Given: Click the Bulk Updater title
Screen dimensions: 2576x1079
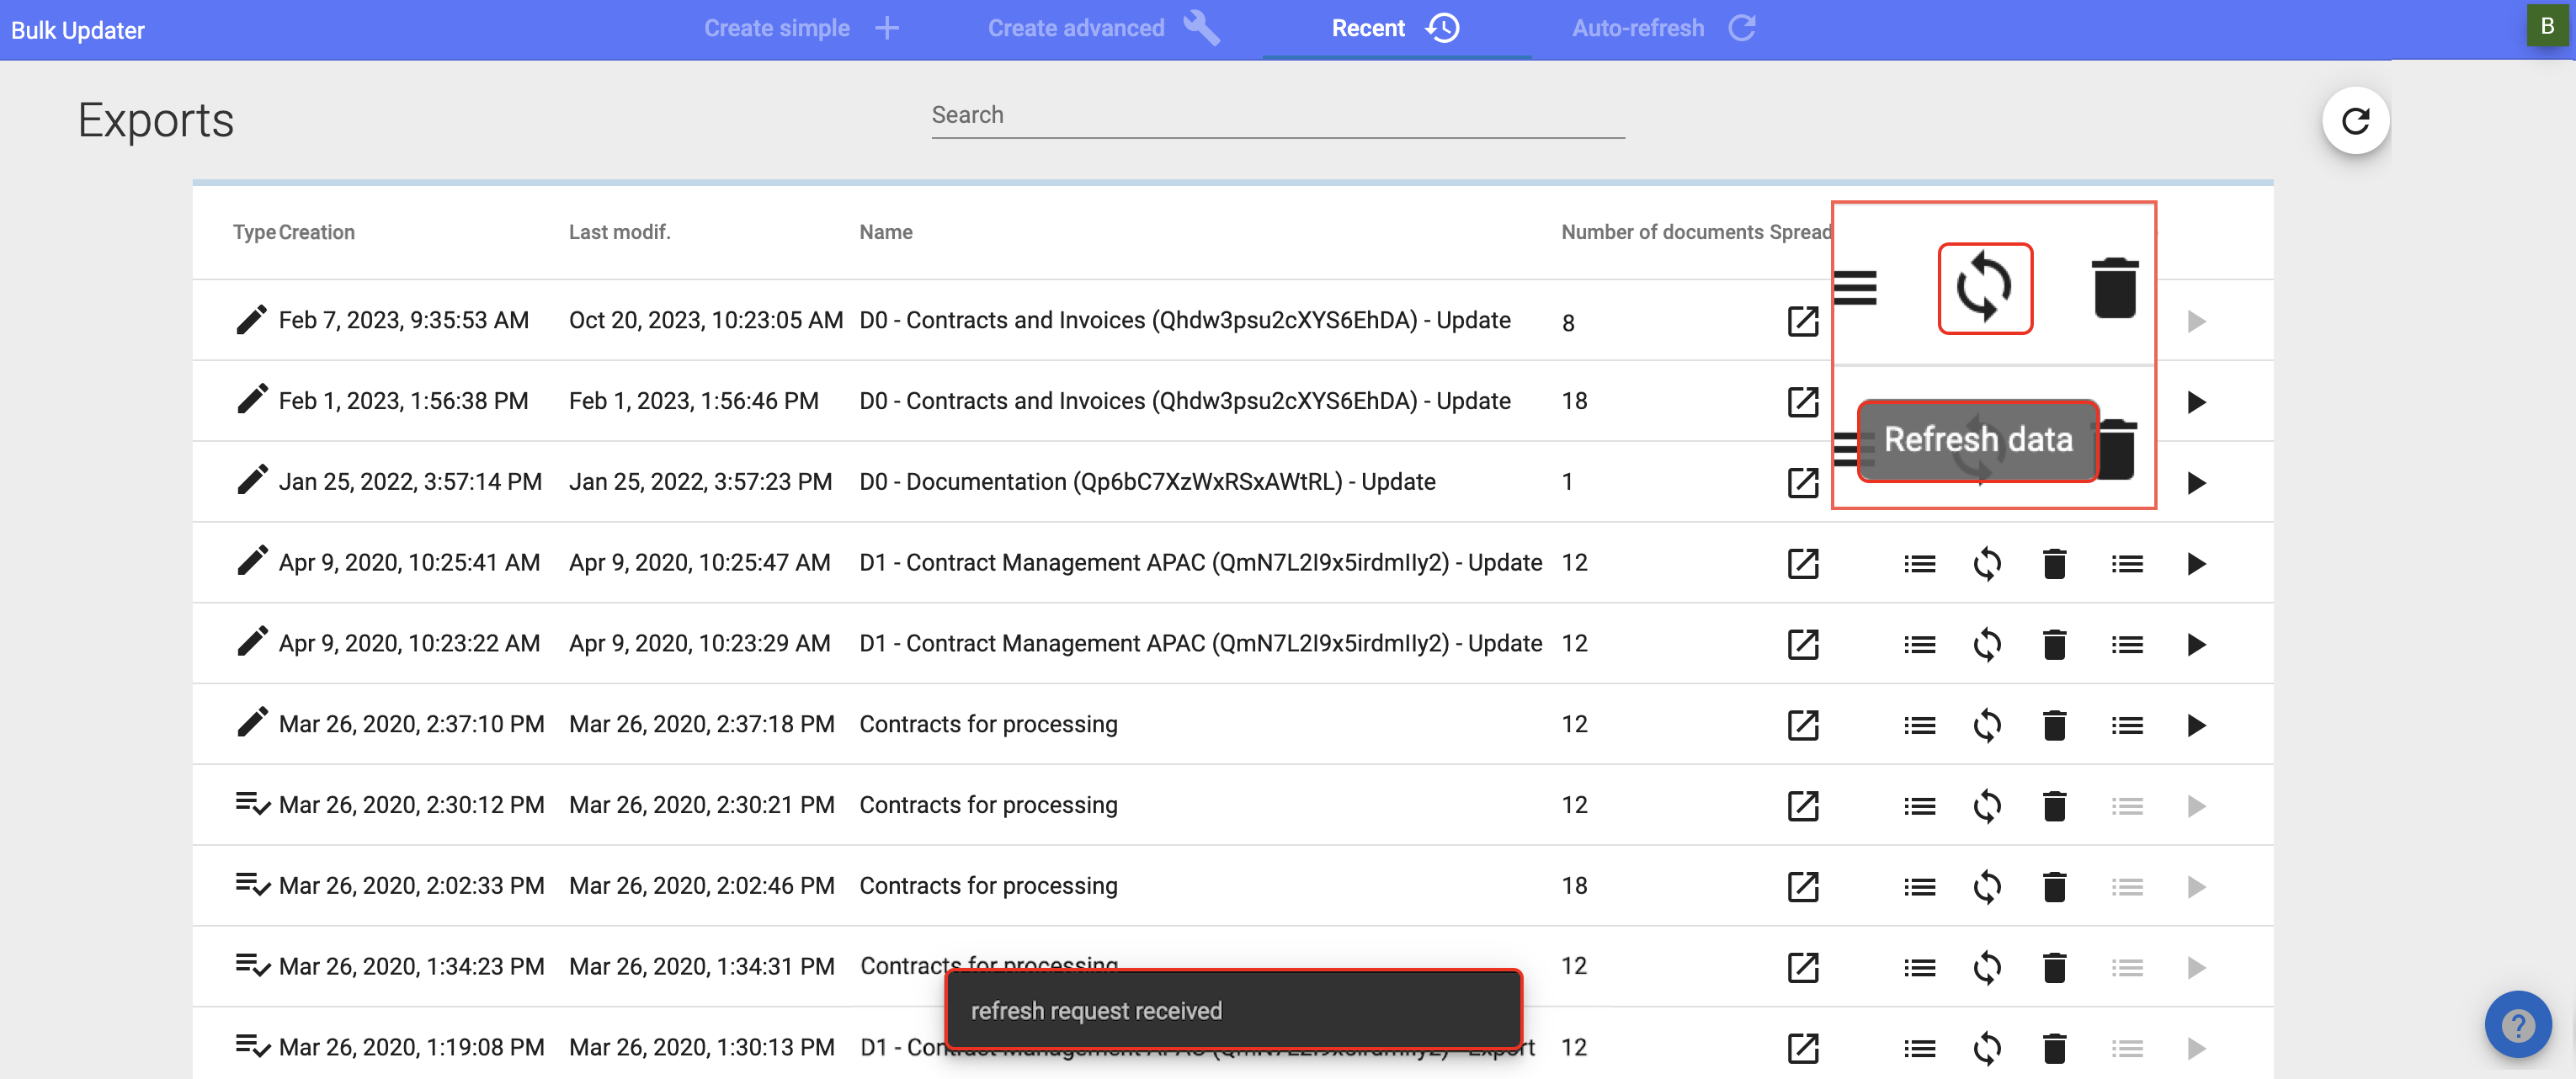Looking at the screenshot, I should tap(78, 30).
